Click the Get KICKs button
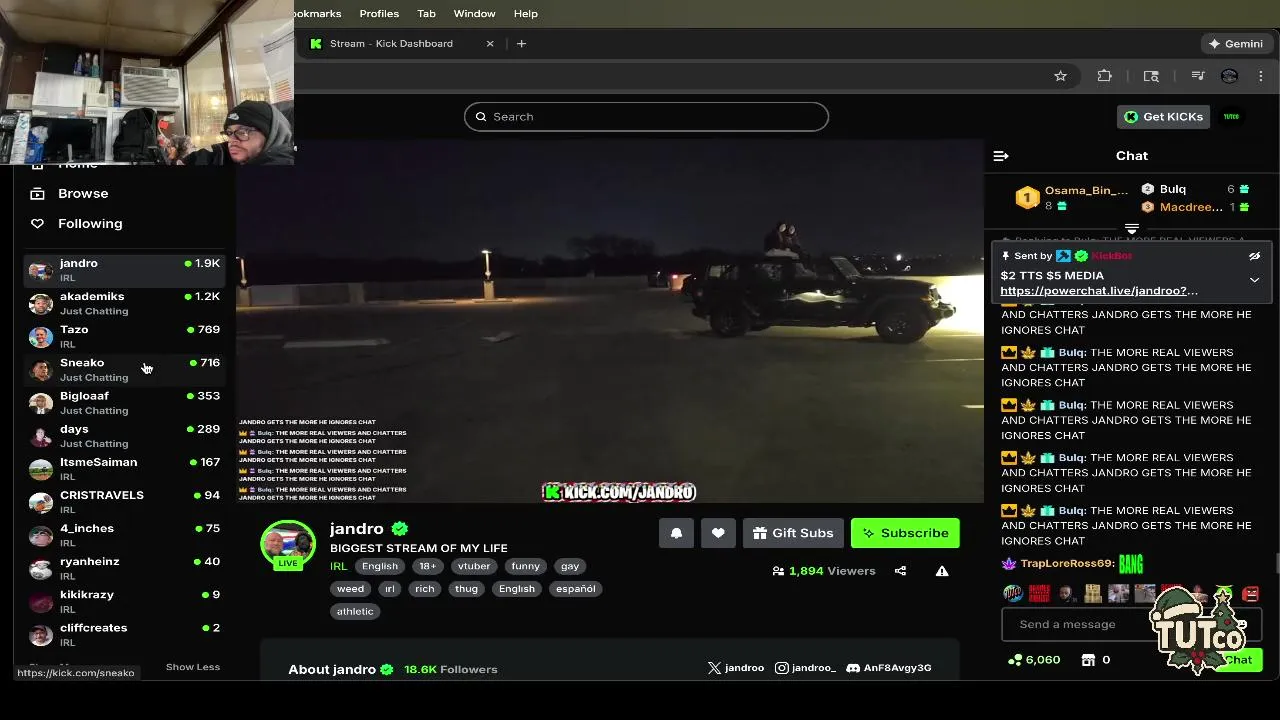 [1164, 117]
